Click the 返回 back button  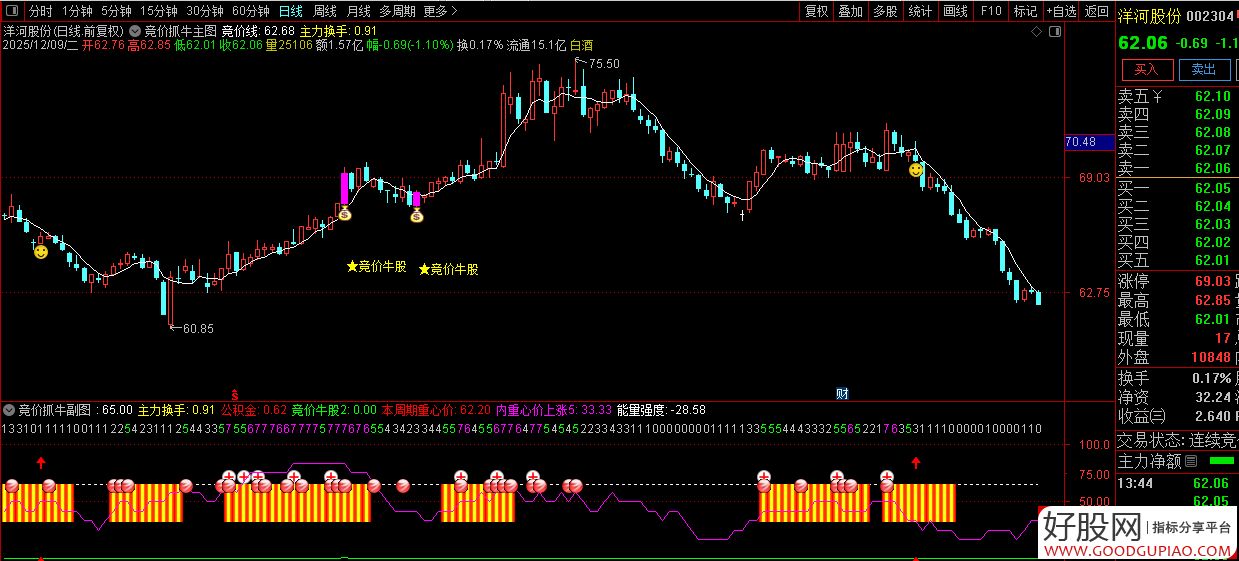tap(1096, 12)
